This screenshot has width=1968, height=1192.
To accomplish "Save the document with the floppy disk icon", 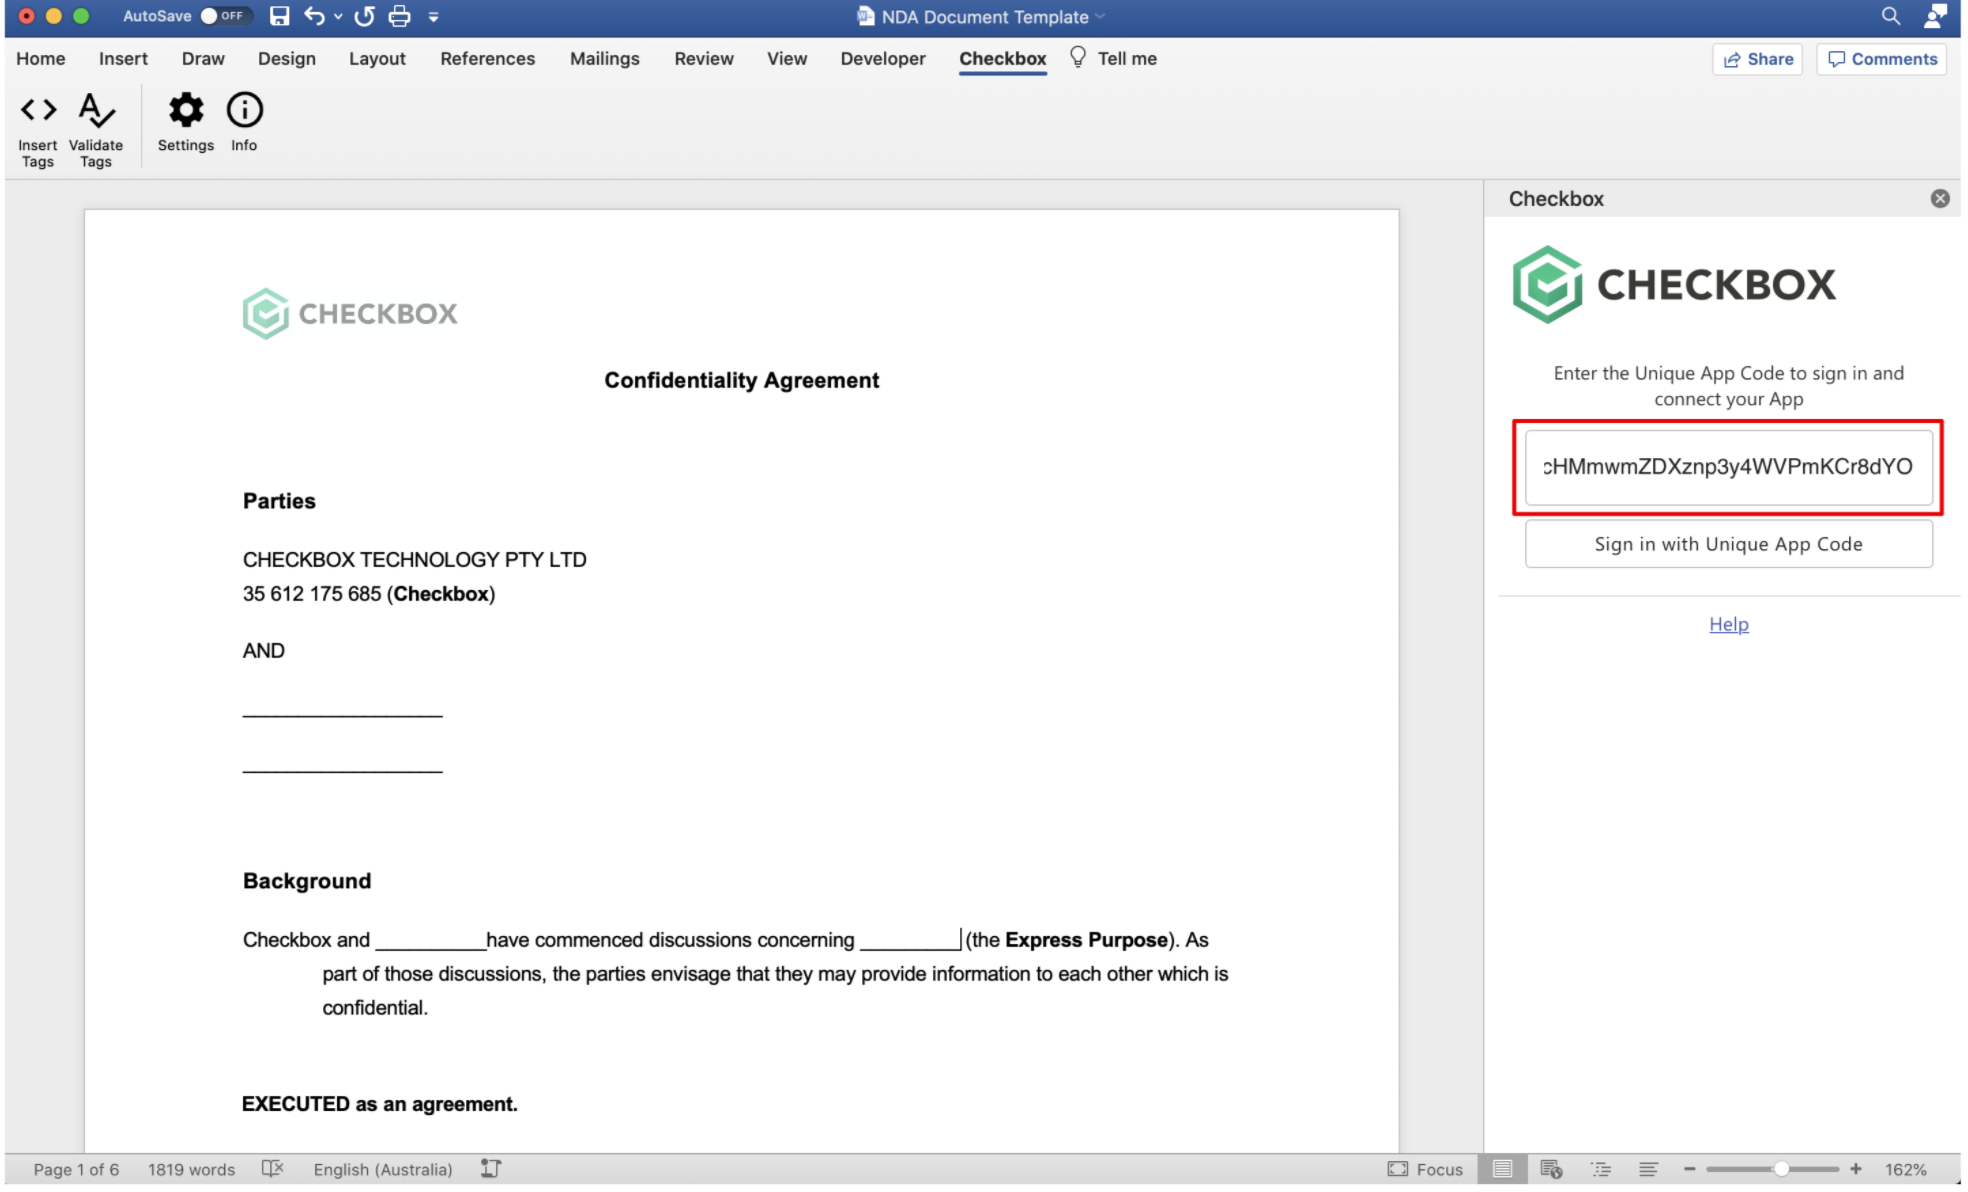I will (x=280, y=16).
